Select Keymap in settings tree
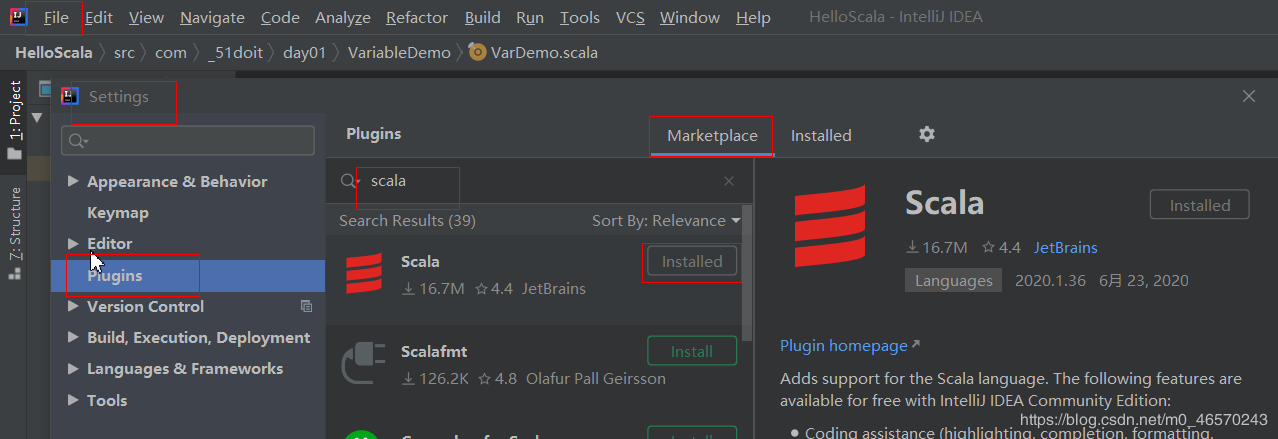 tap(118, 213)
